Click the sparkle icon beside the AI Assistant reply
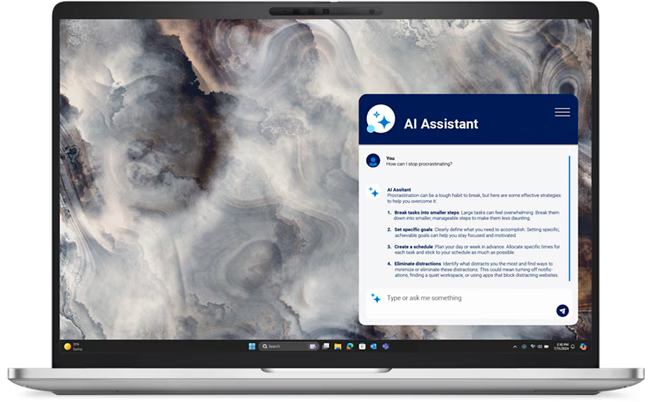653x402 pixels. (x=373, y=191)
